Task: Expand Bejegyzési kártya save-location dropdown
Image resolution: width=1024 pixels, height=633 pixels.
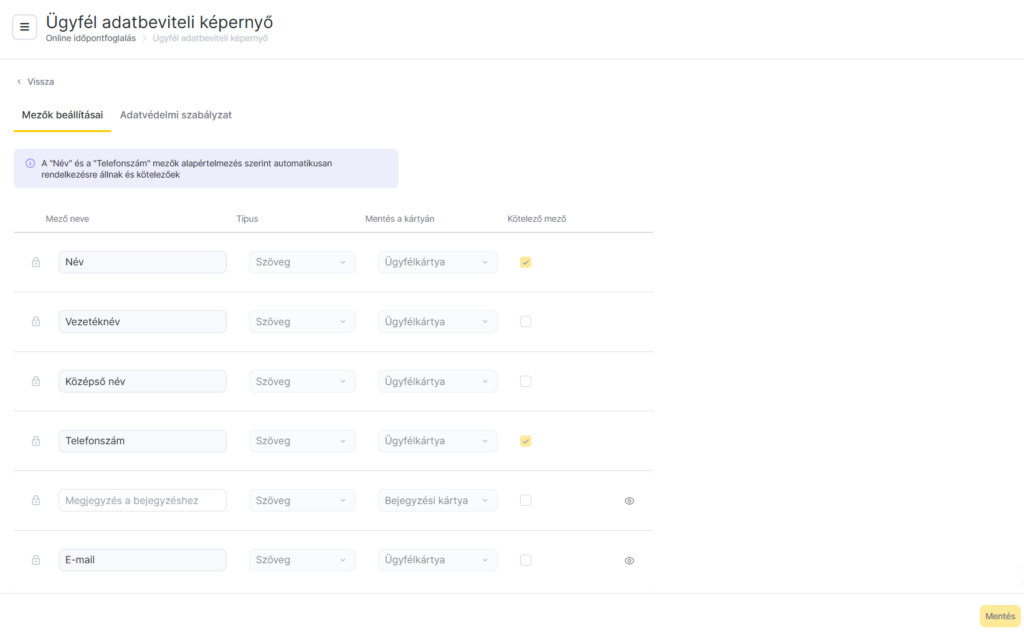Action: coord(437,501)
